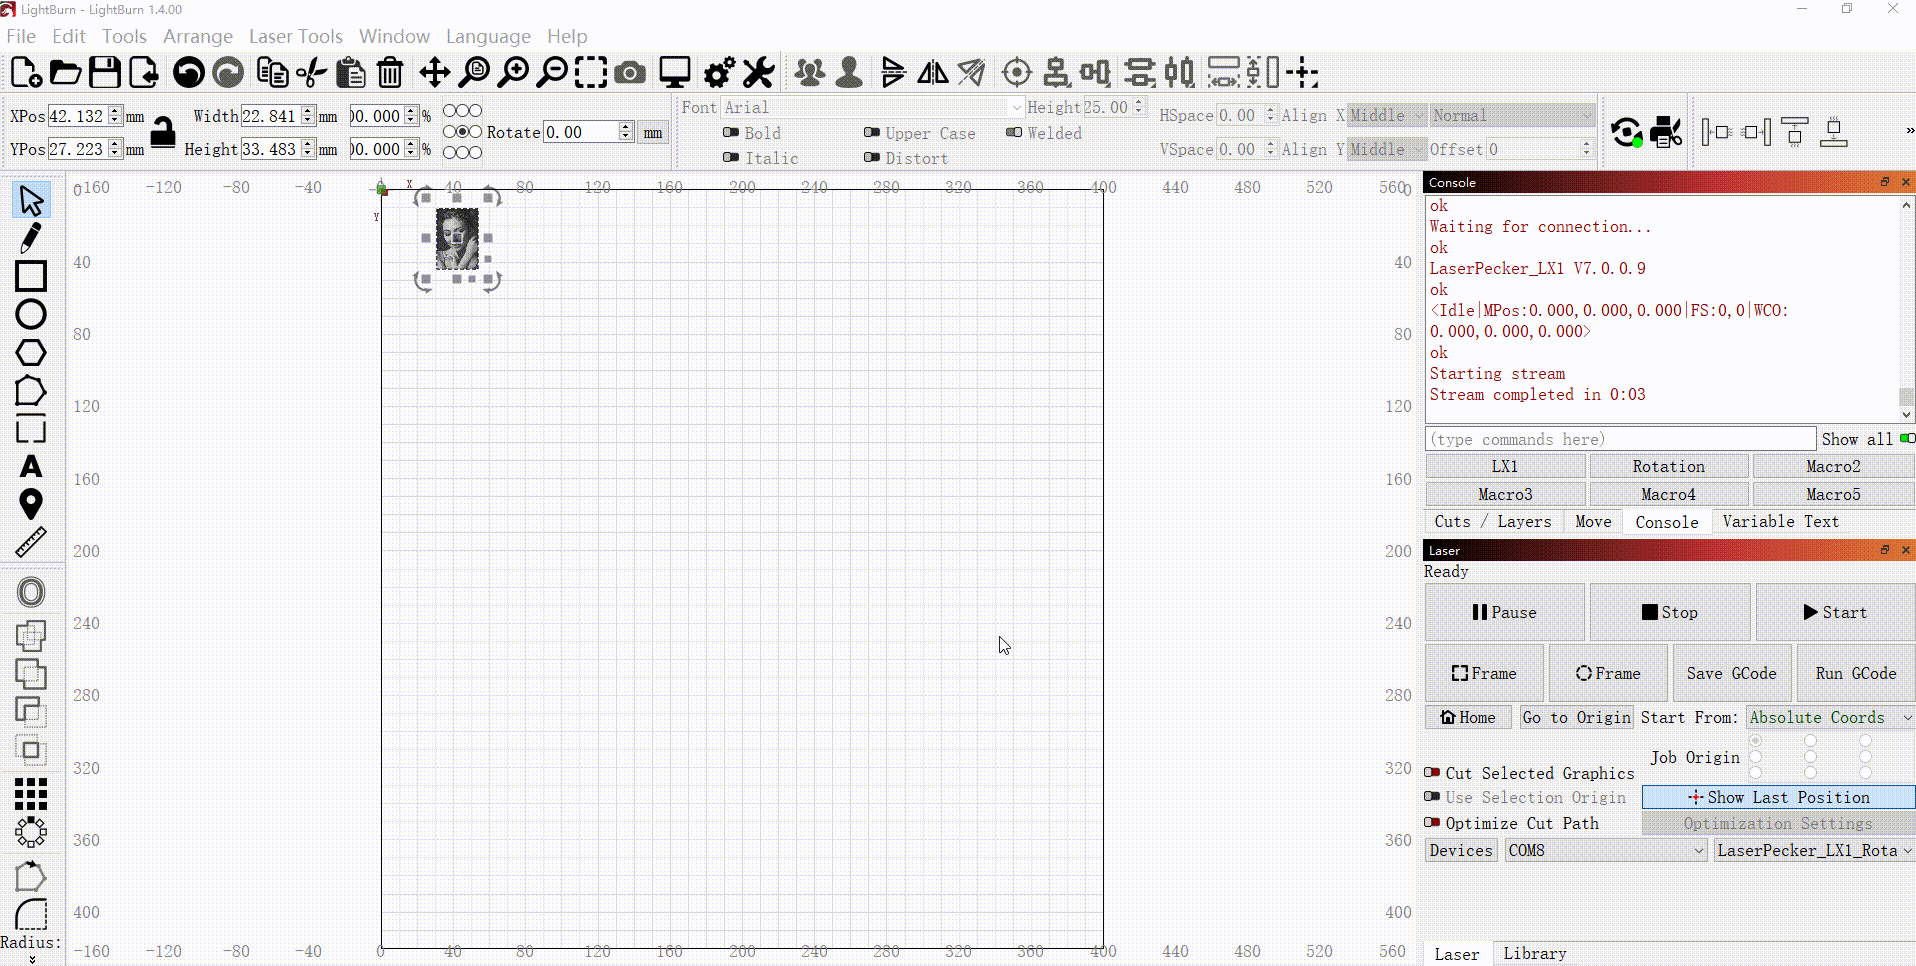The height and width of the screenshot is (966, 1916).
Task: Click the Undo arrow icon
Action: point(188,72)
